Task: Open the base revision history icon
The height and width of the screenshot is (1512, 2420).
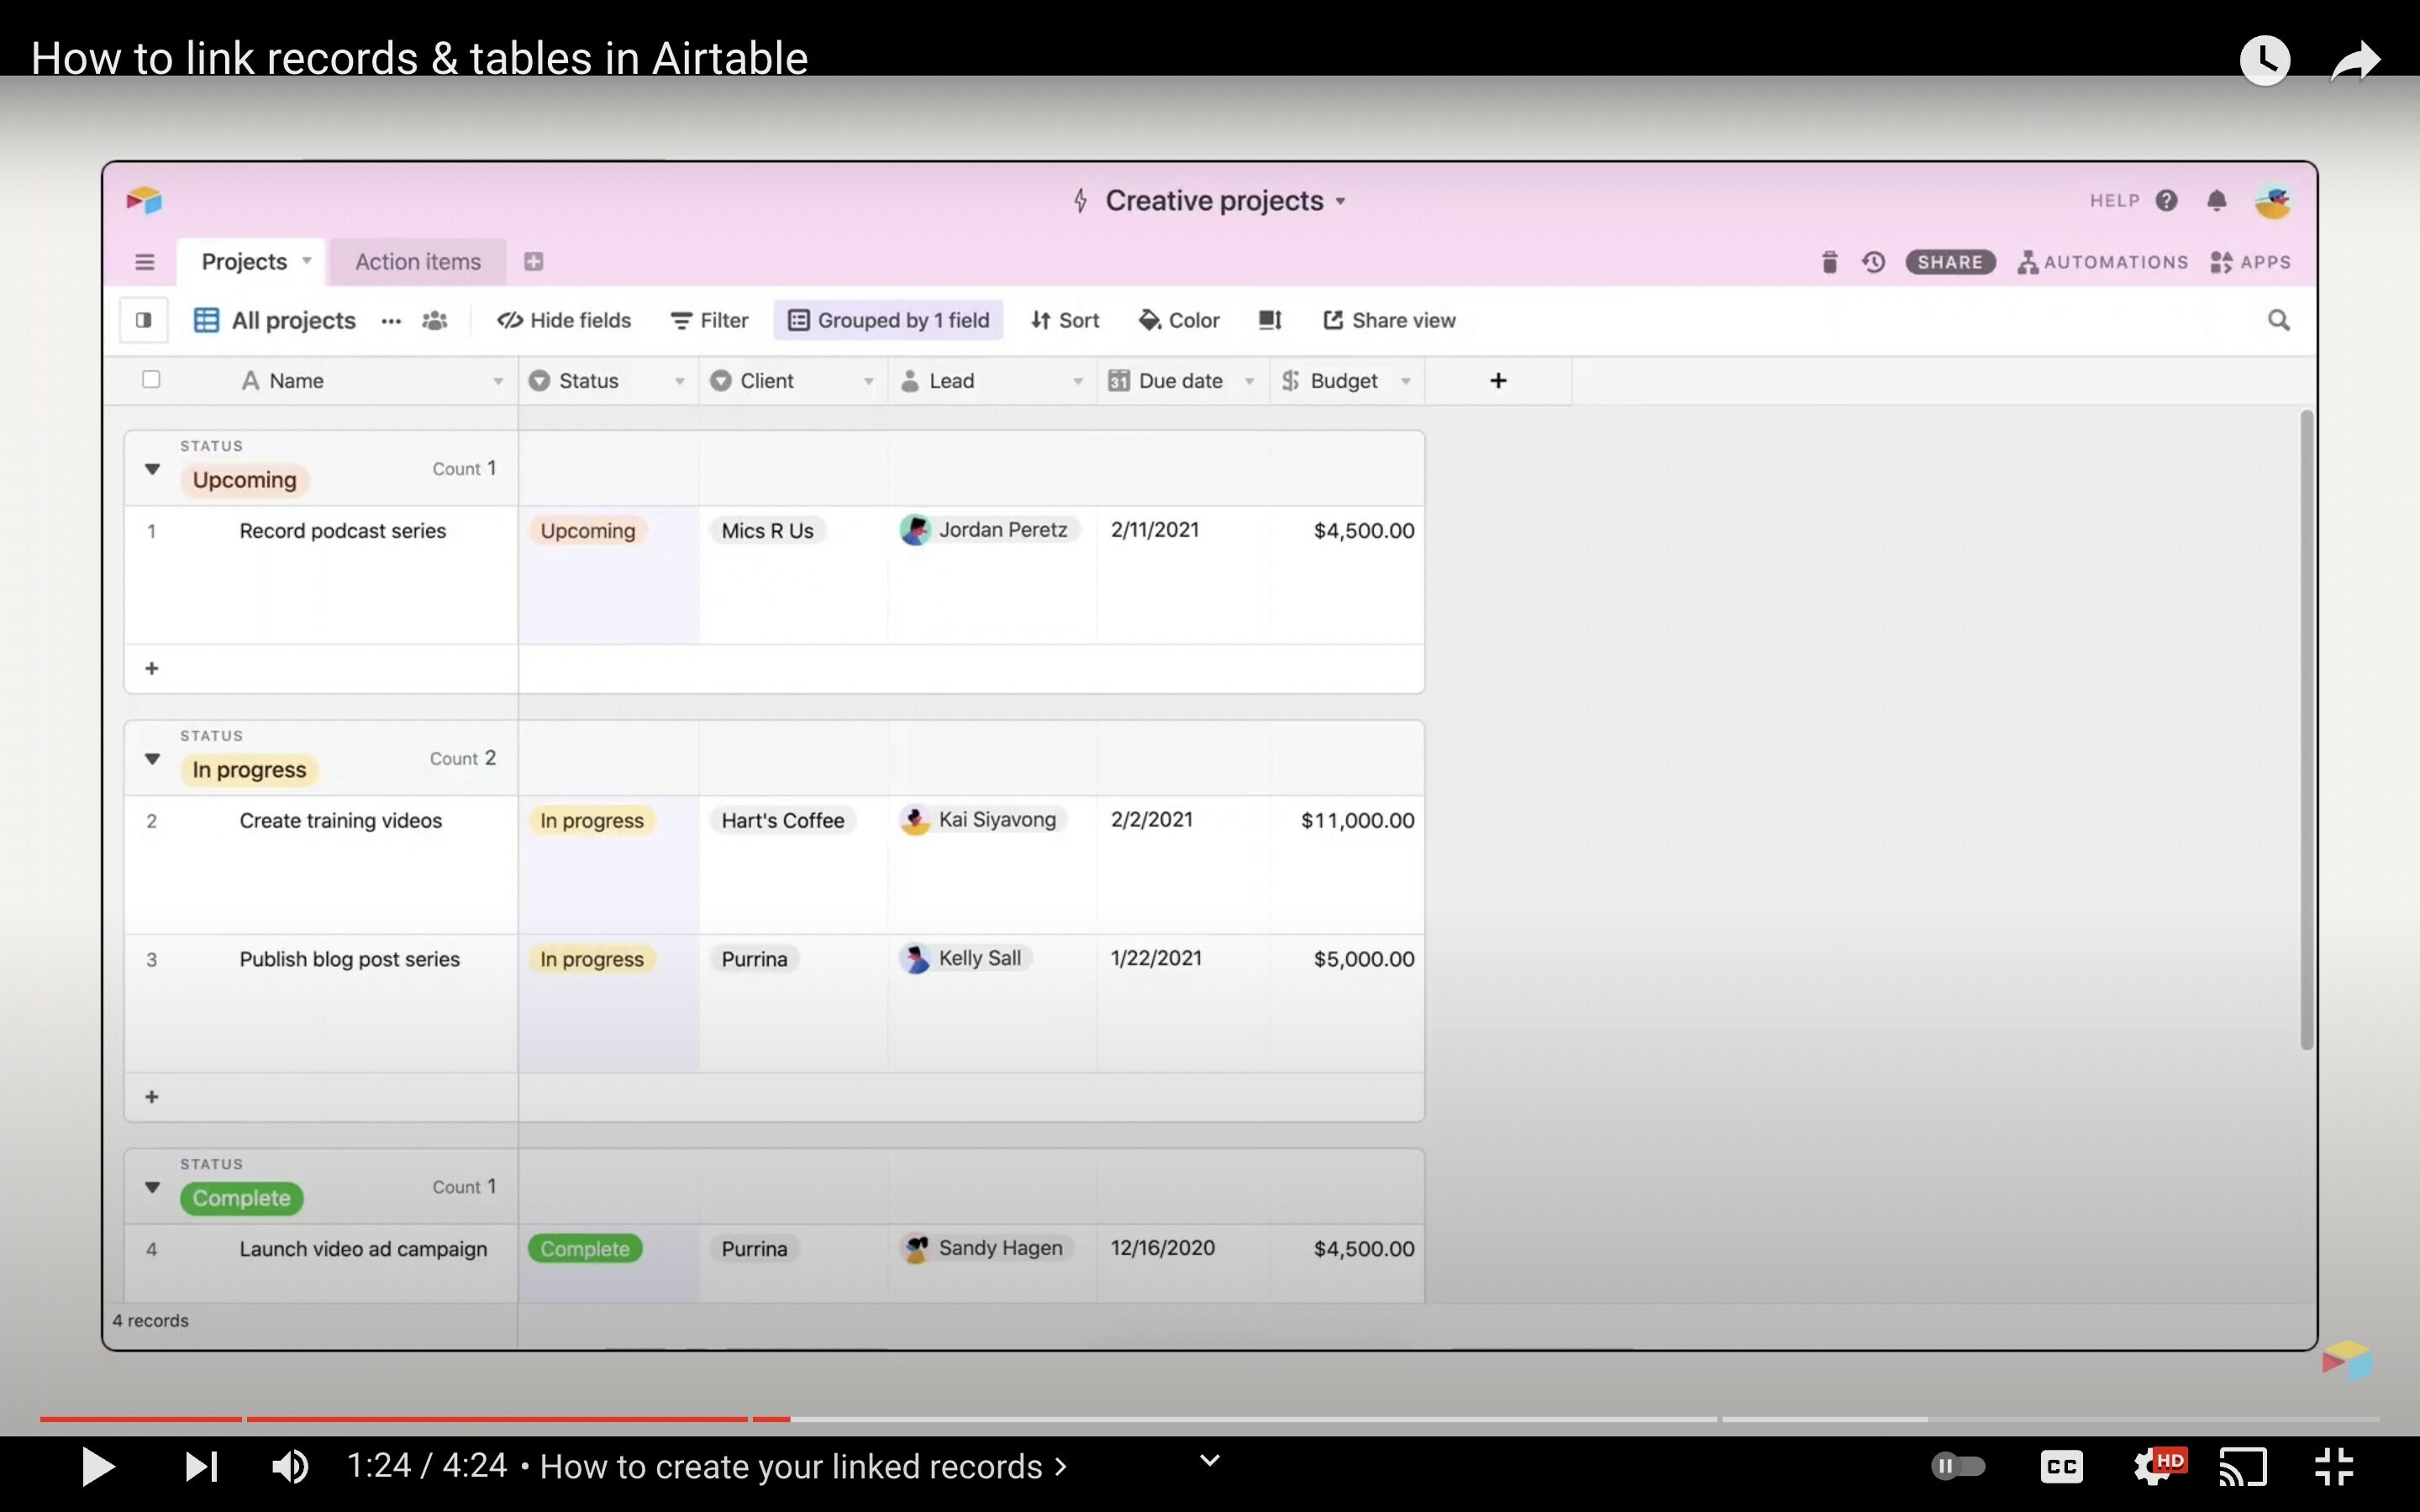Action: [1873, 262]
